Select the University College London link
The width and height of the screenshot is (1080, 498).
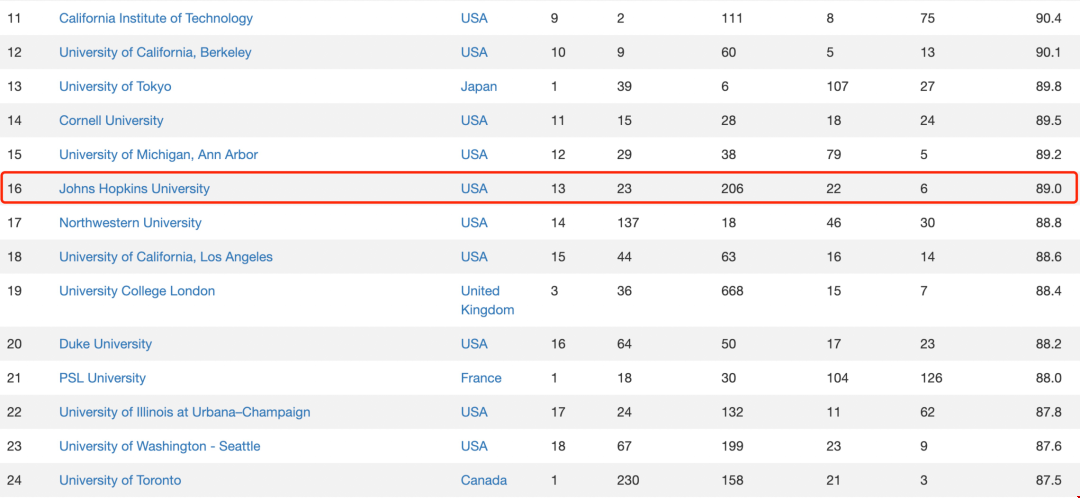[137, 291]
